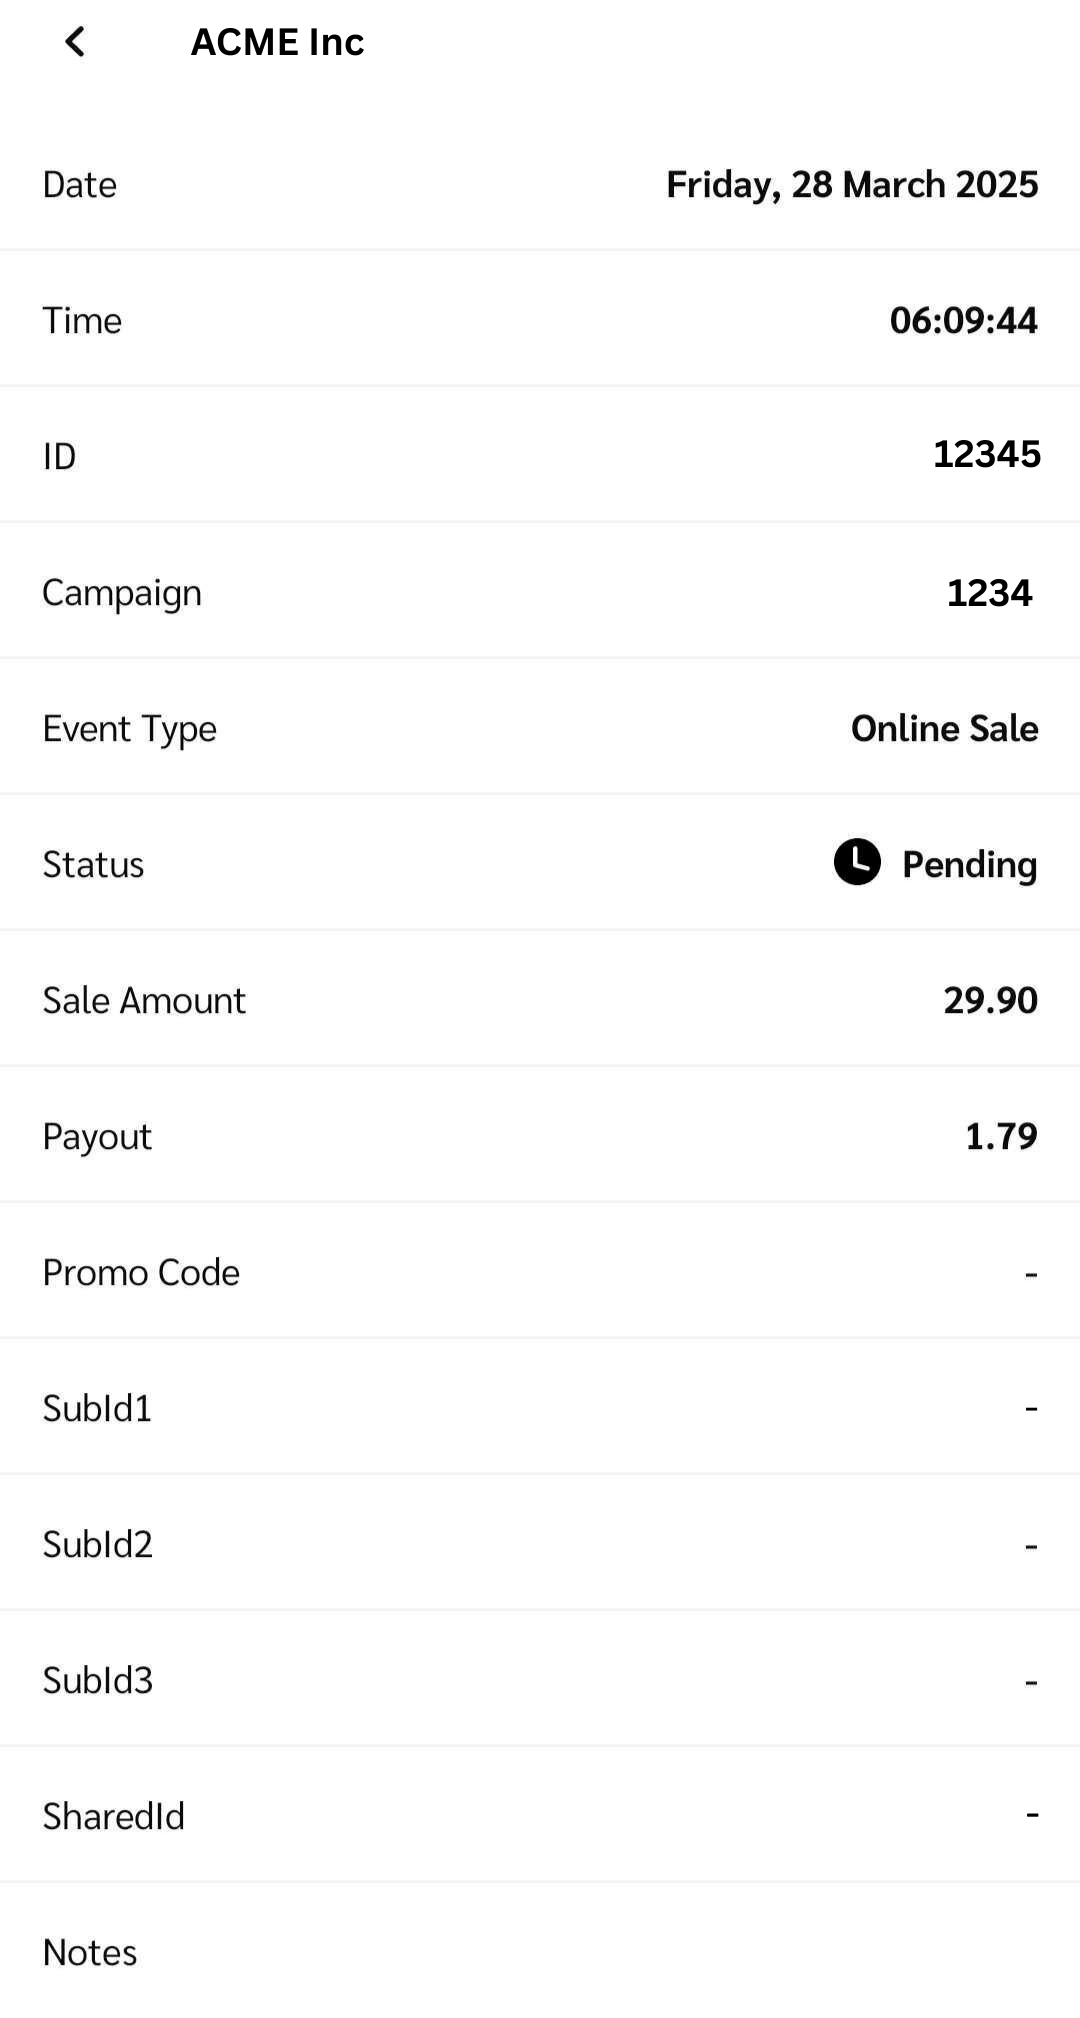Select the Online Sale event type
The image size is (1080, 2018).
tap(944, 729)
